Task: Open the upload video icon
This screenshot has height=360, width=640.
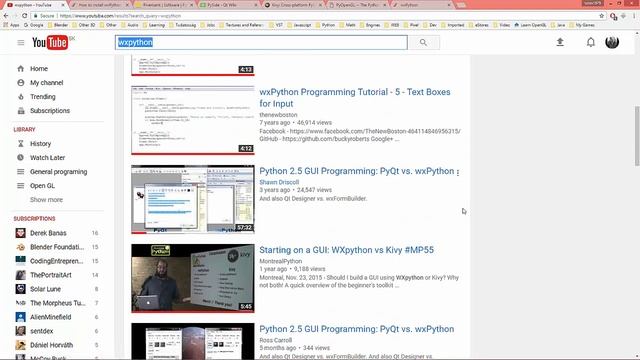Action: pyautogui.click(x=560, y=42)
